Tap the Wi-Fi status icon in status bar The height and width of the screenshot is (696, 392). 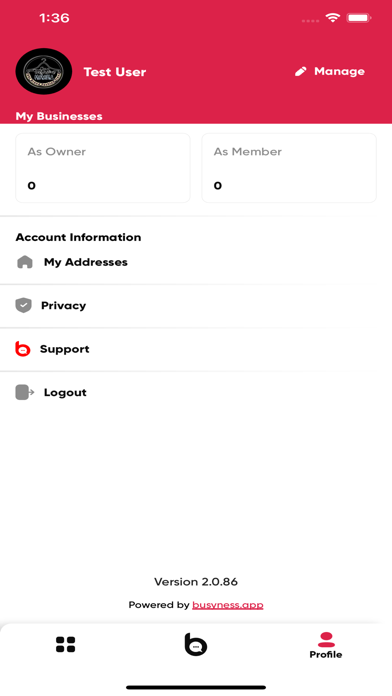[x=332, y=18]
